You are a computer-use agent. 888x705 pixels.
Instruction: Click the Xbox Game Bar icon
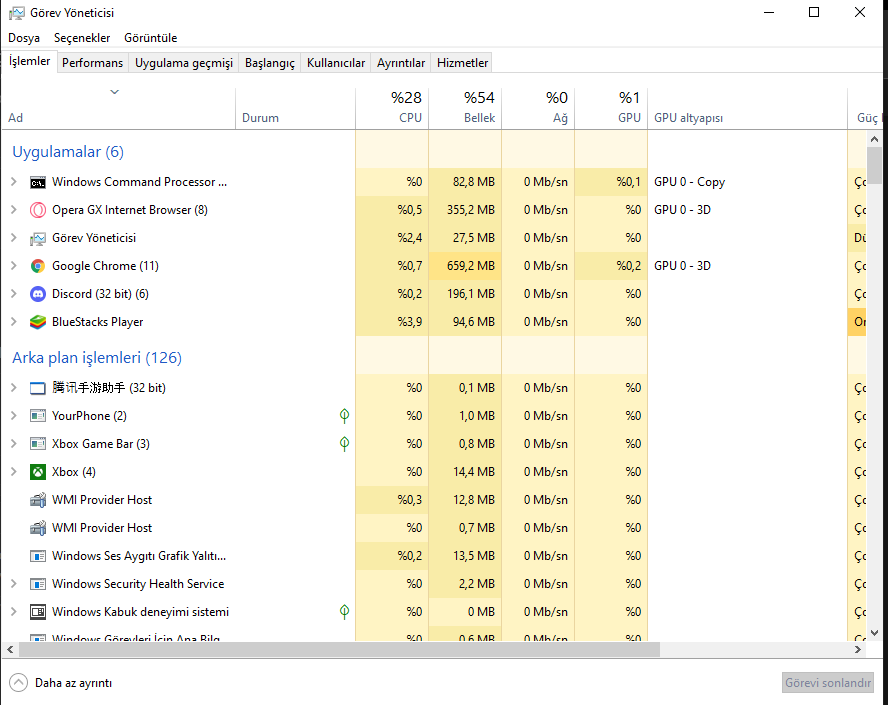pos(37,444)
